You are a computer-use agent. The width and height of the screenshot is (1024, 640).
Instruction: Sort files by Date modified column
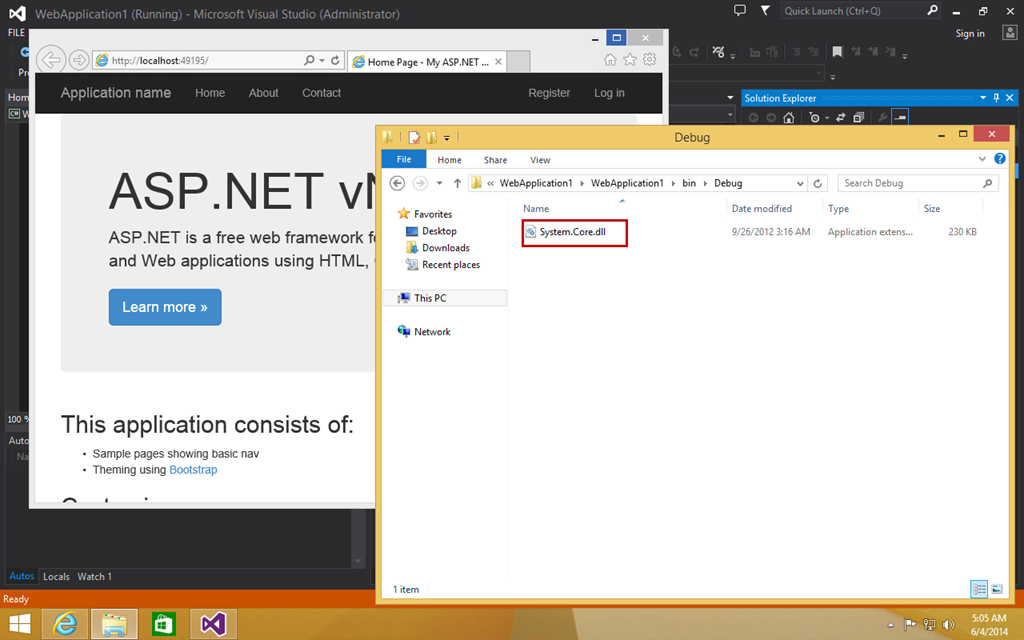(761, 208)
